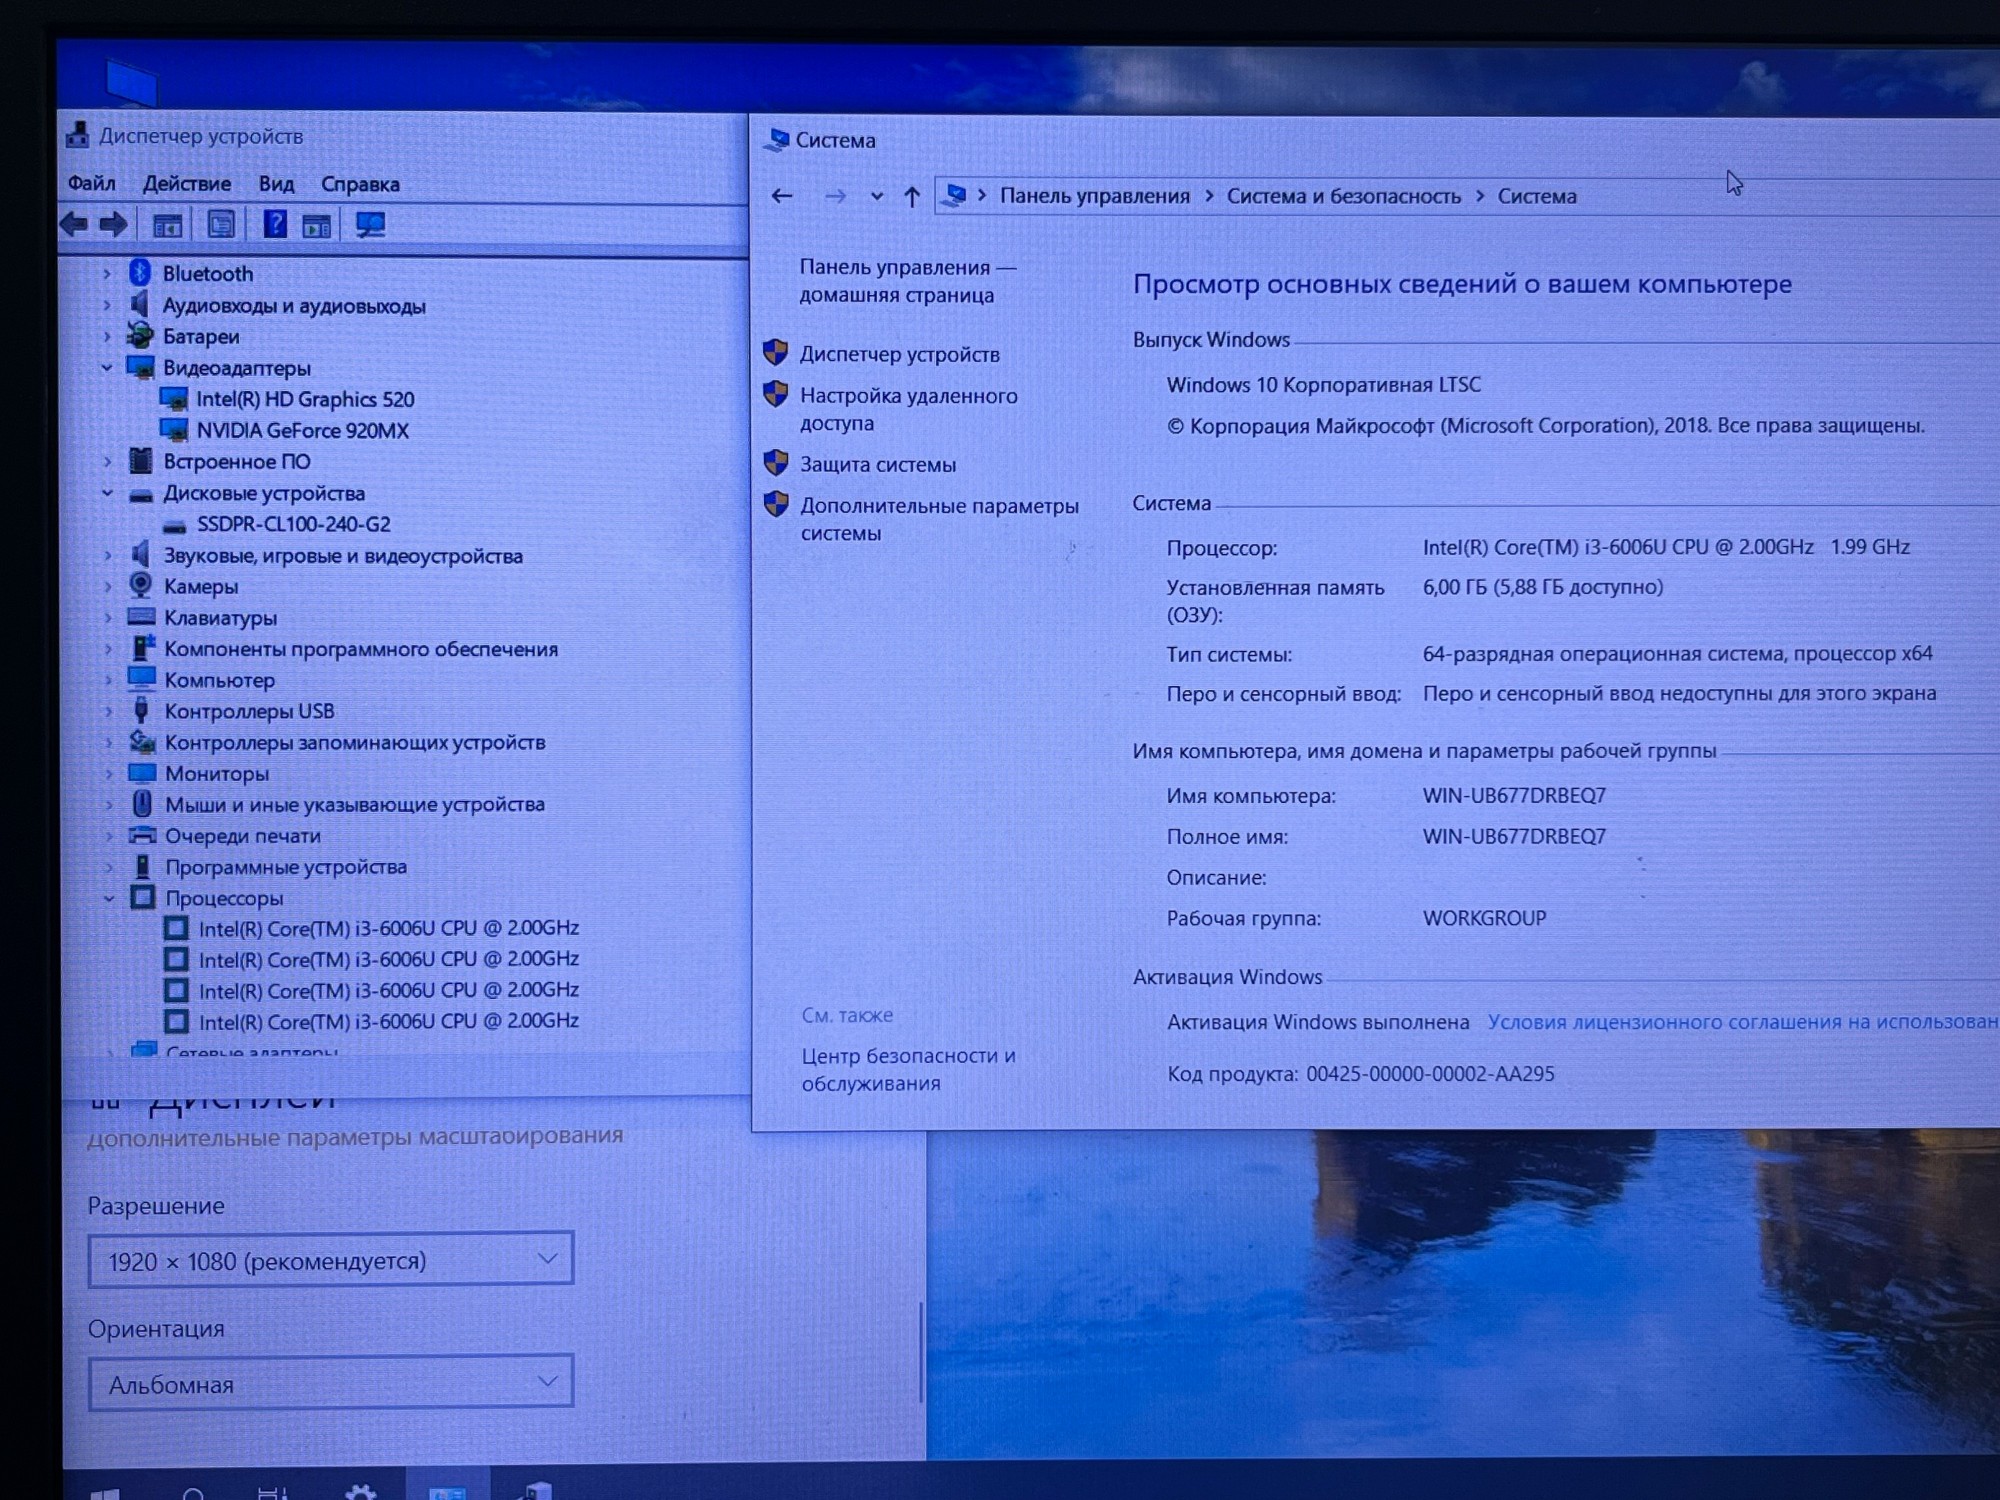Image resolution: width=2000 pixels, height=1500 pixels.
Task: Collapse the Дисковые устройства node
Action: pyautogui.click(x=107, y=492)
